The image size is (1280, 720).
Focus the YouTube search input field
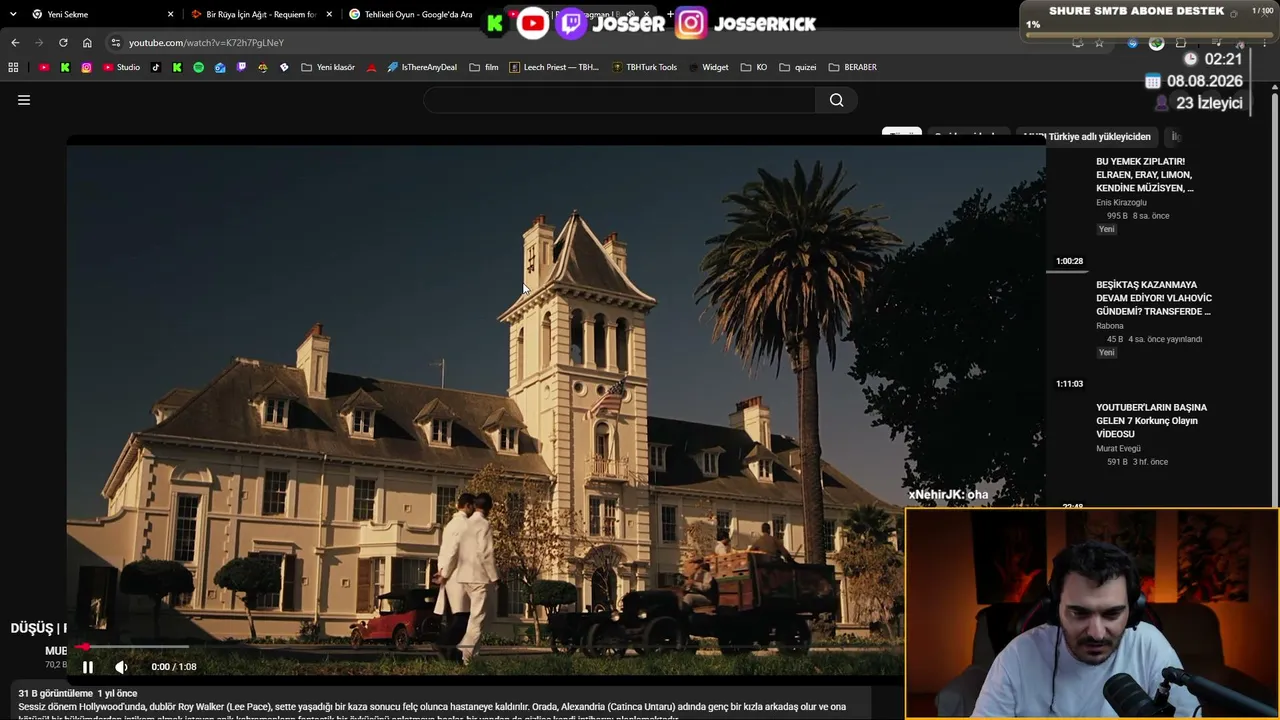[x=620, y=100]
